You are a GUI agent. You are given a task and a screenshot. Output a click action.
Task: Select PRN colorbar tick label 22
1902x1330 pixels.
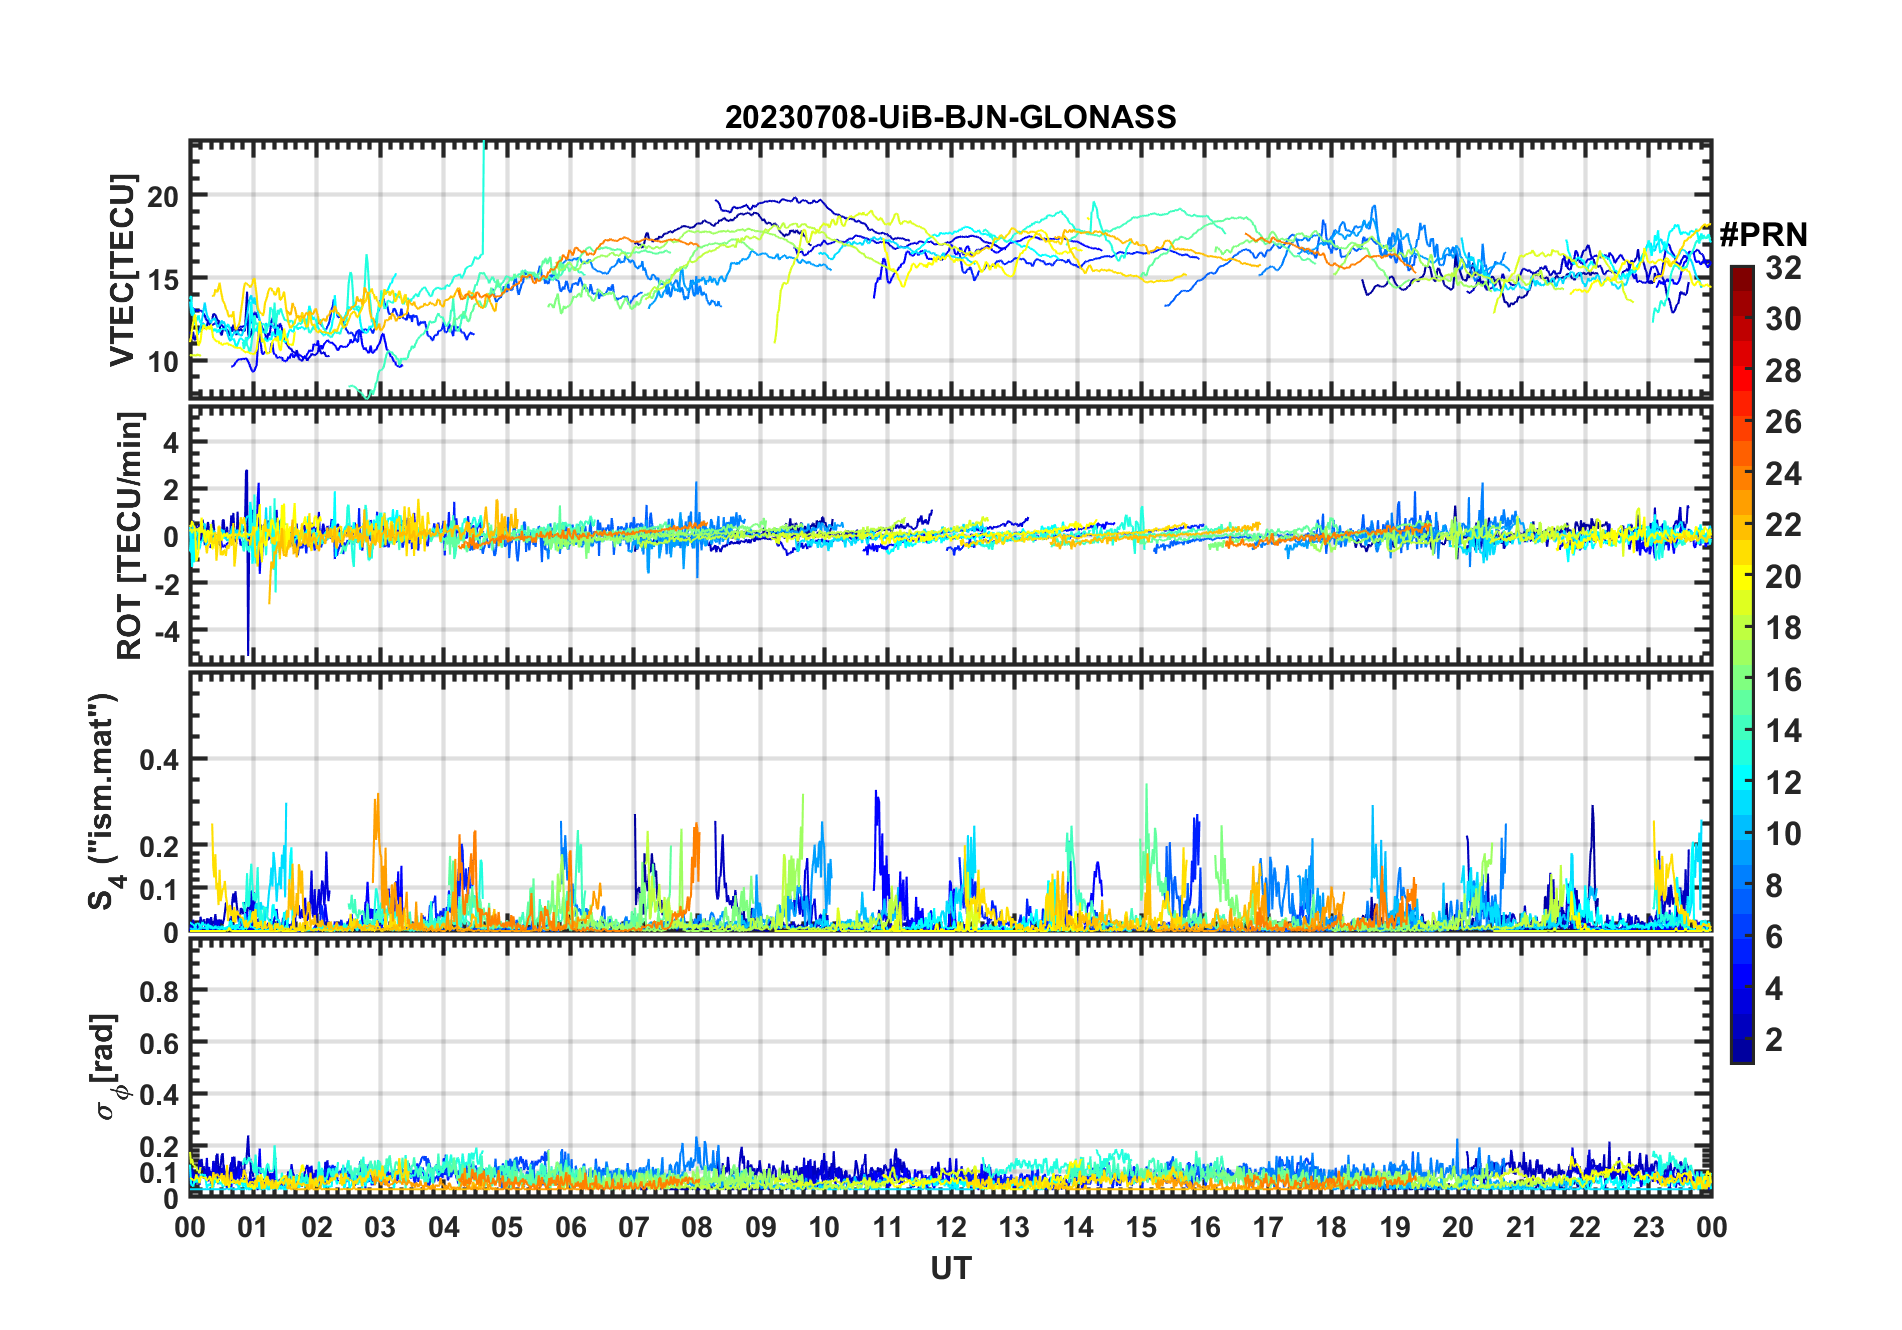pyautogui.click(x=1783, y=524)
